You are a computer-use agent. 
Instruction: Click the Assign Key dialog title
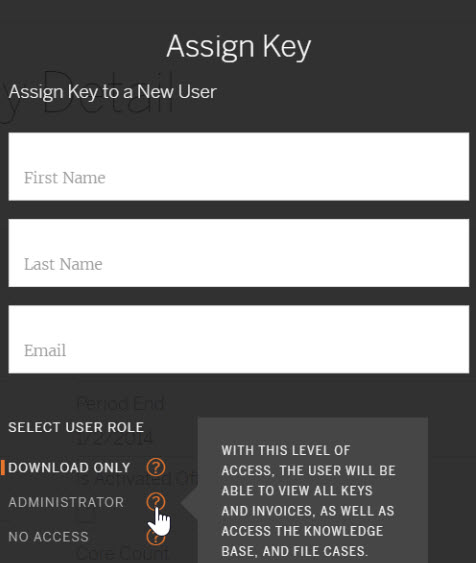[x=239, y=47]
